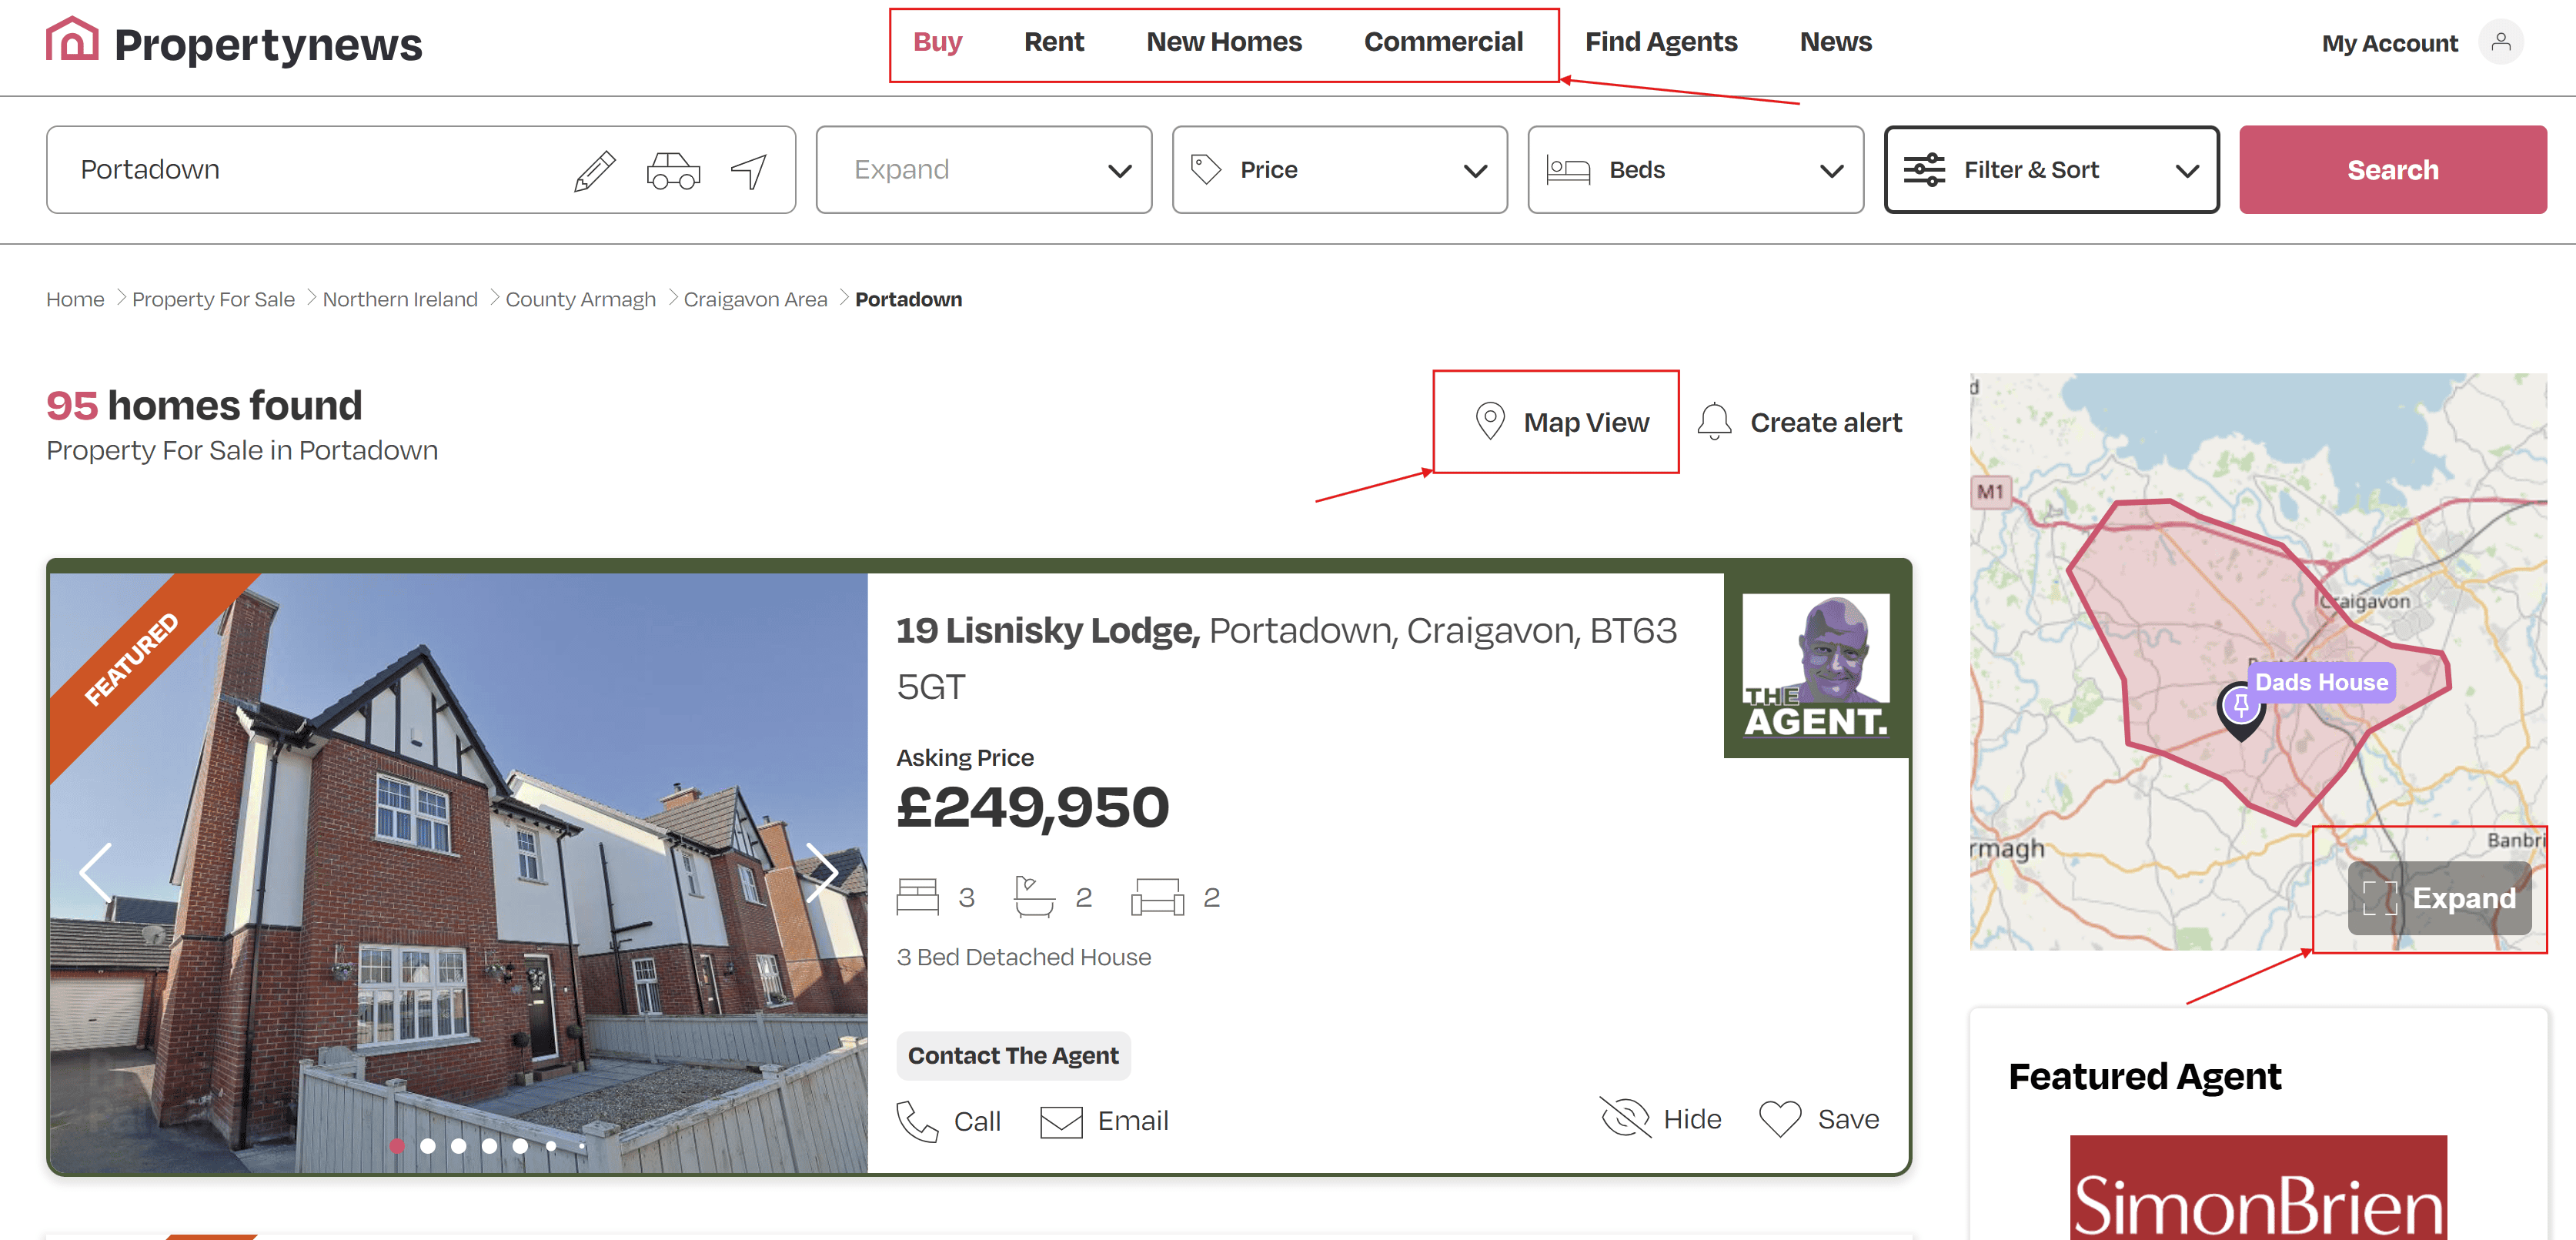Click the Email envelope icon
This screenshot has width=2576, height=1240.
pos(1061,1121)
